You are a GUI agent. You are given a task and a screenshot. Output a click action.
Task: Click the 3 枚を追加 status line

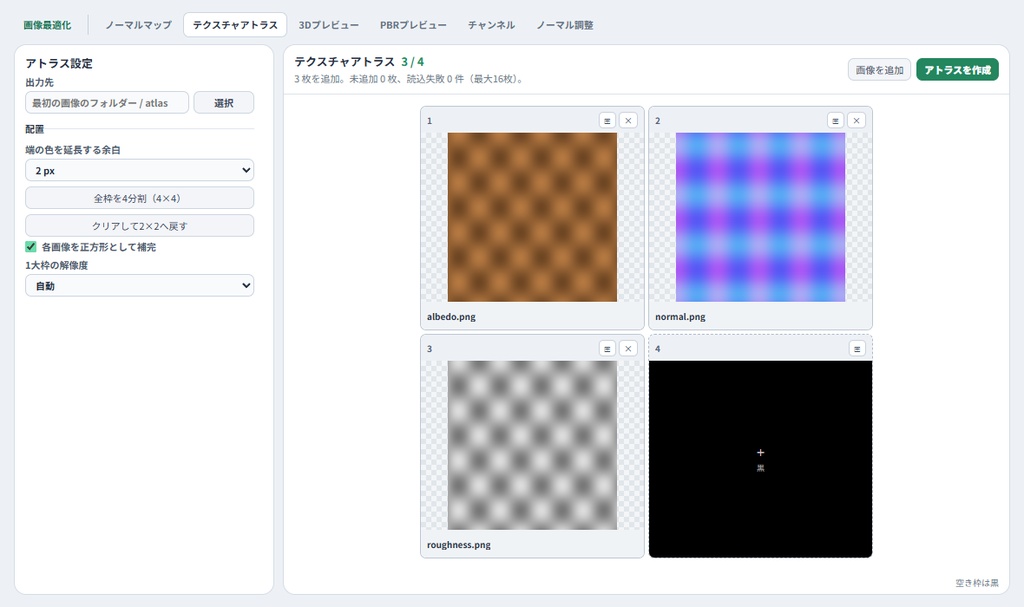(409, 79)
